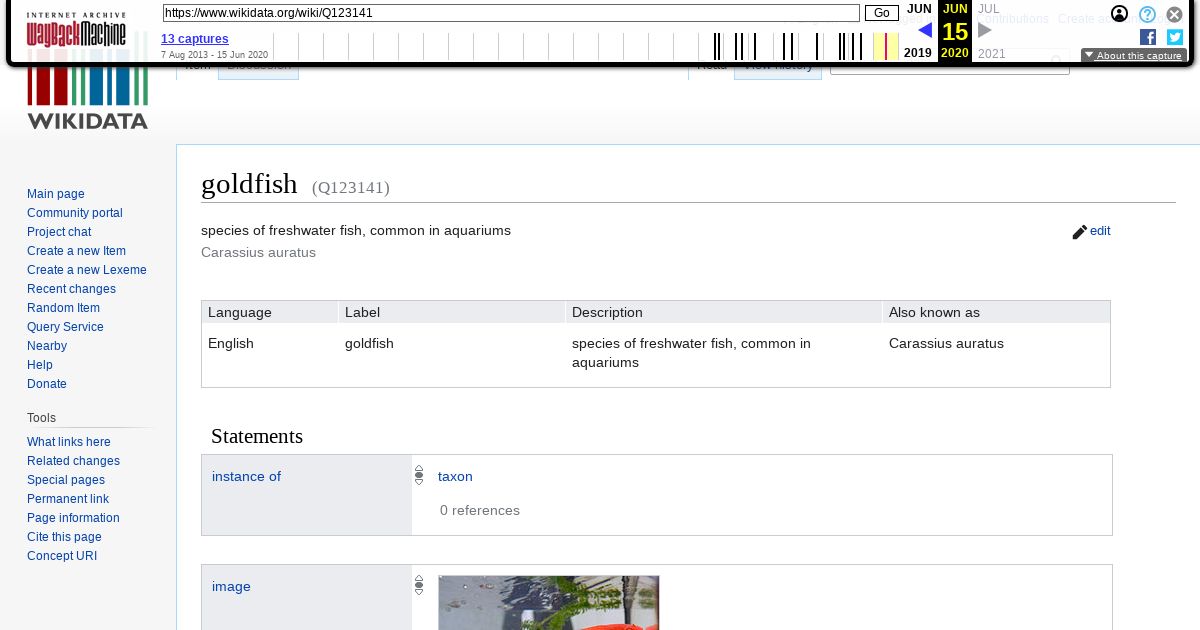Open What links here
Image resolution: width=1200 pixels, height=630 pixels.
(69, 442)
